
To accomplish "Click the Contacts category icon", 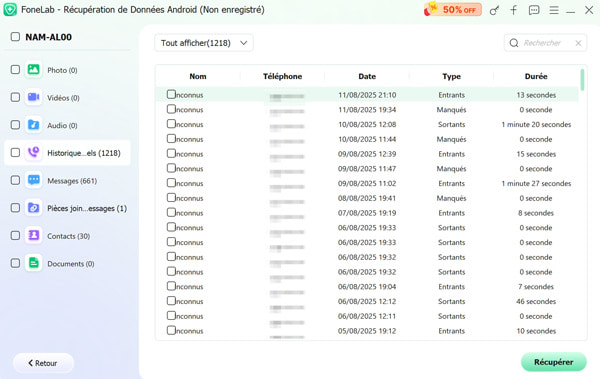I will (33, 235).
